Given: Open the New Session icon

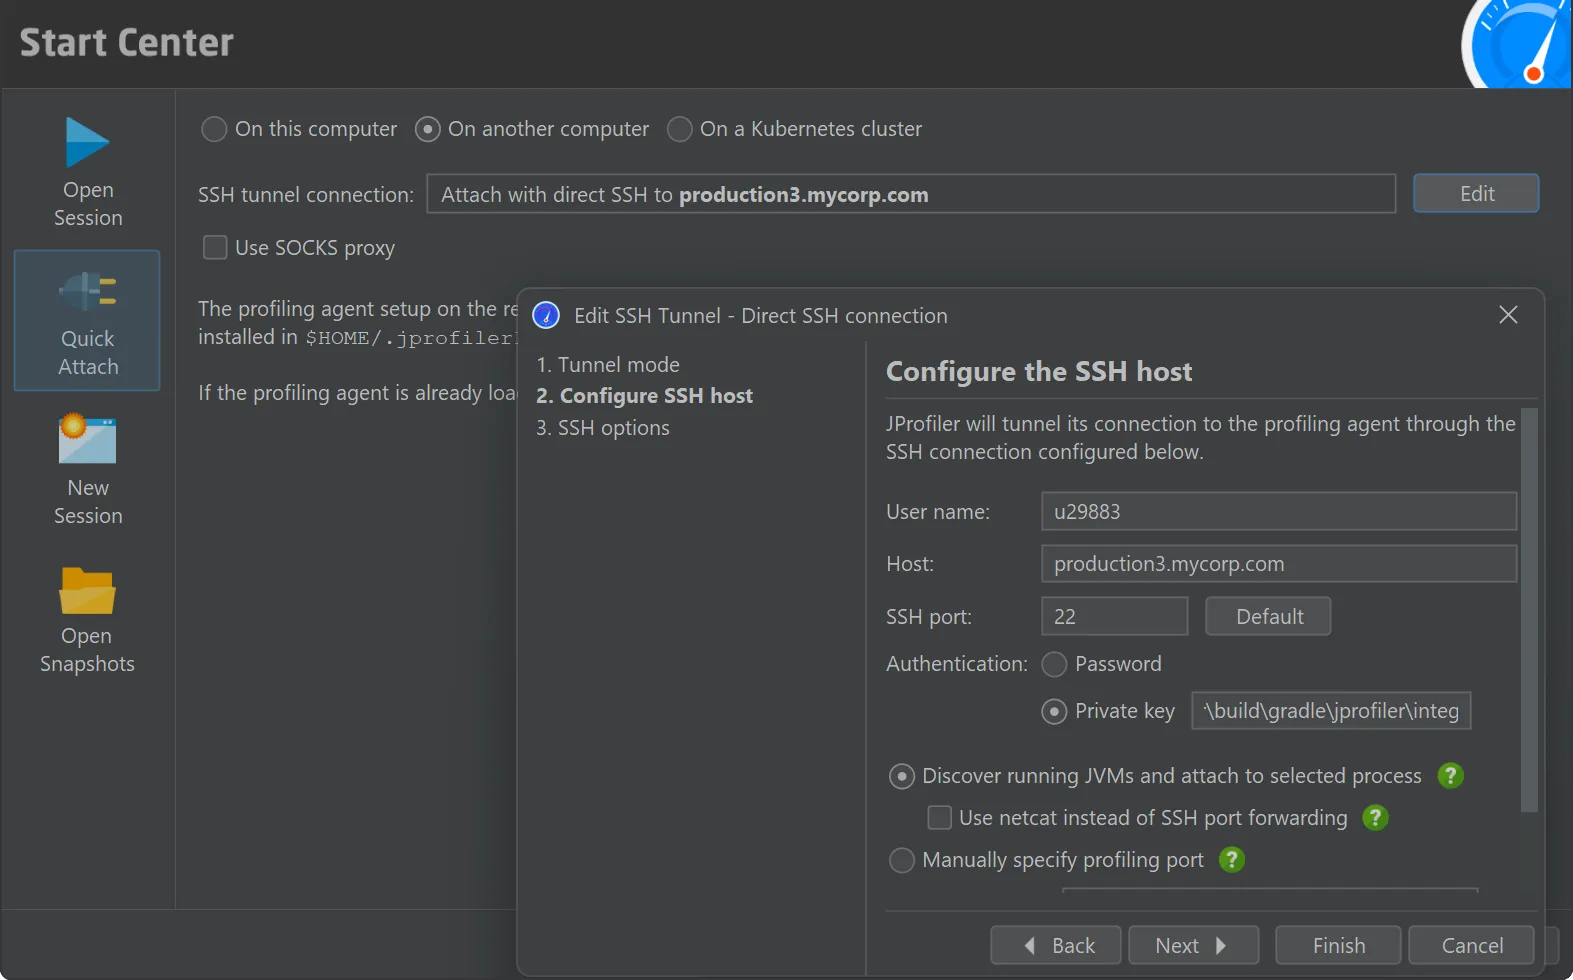Looking at the screenshot, I should [x=87, y=441].
